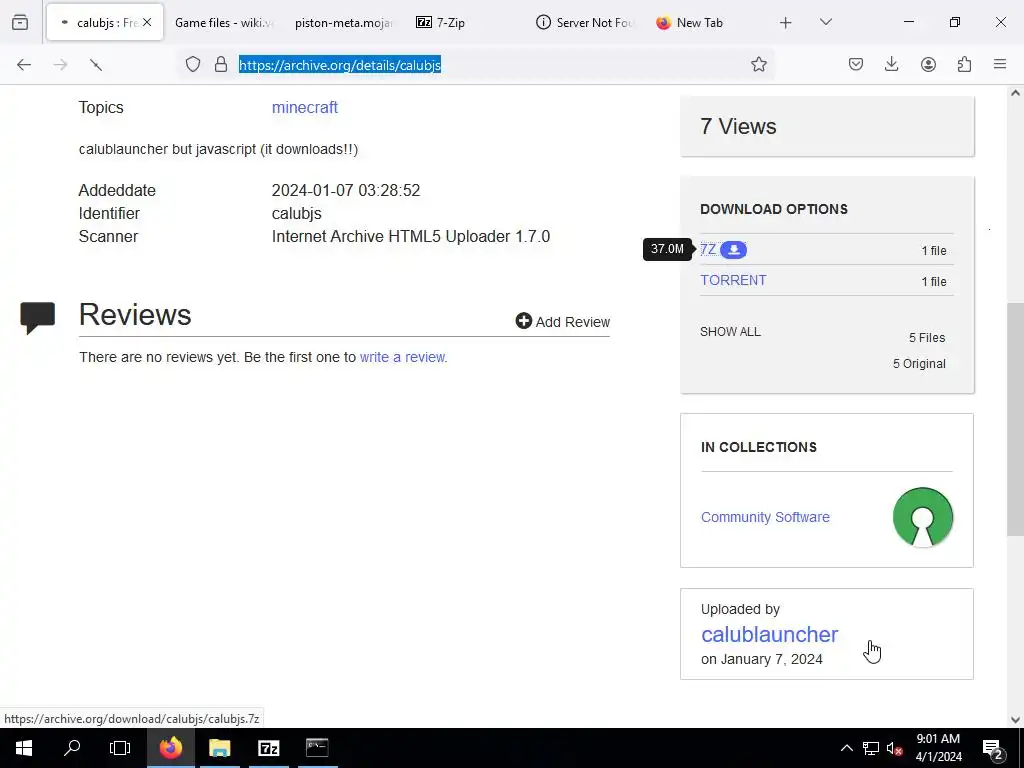Click muted volume tray icon
Screen dimensions: 1024x768
894,748
